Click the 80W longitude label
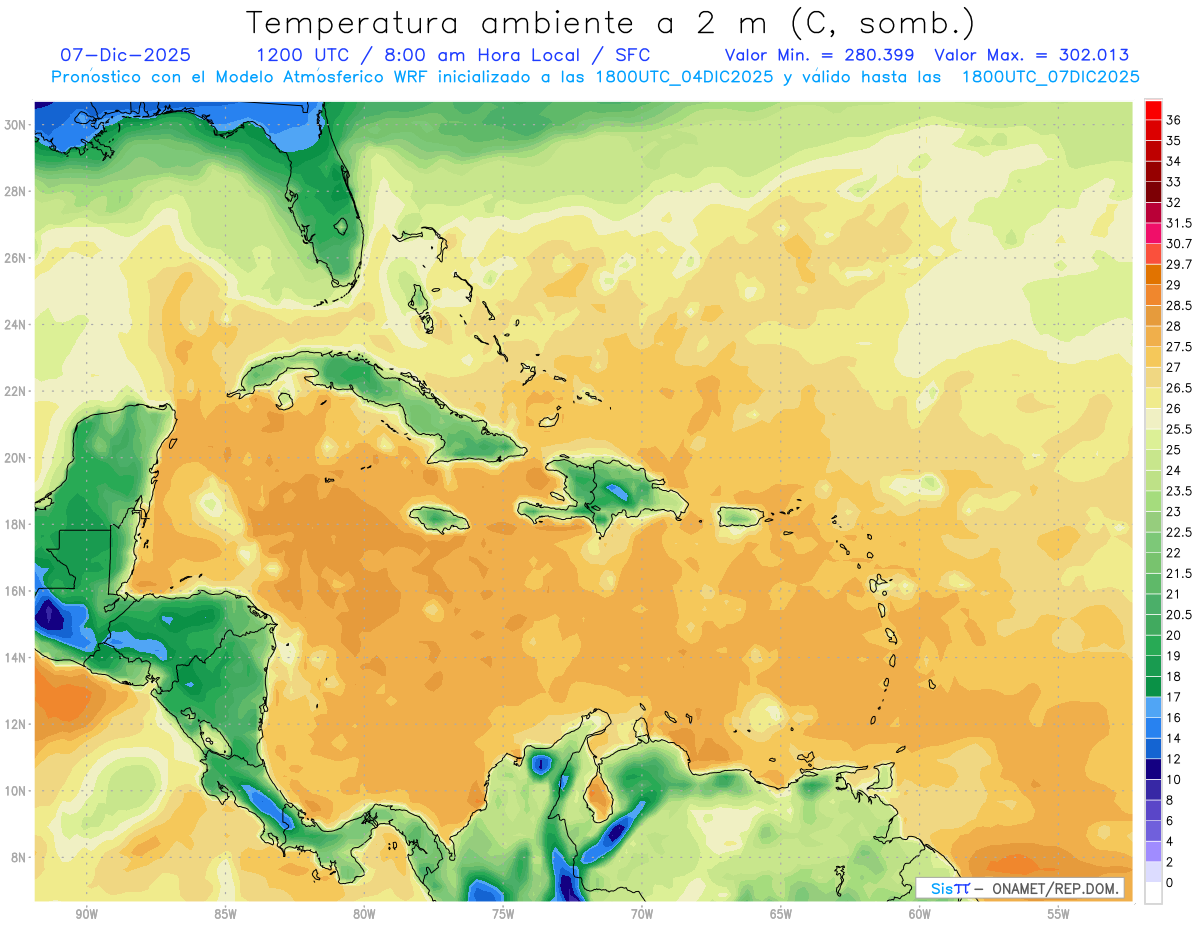 coord(364,914)
